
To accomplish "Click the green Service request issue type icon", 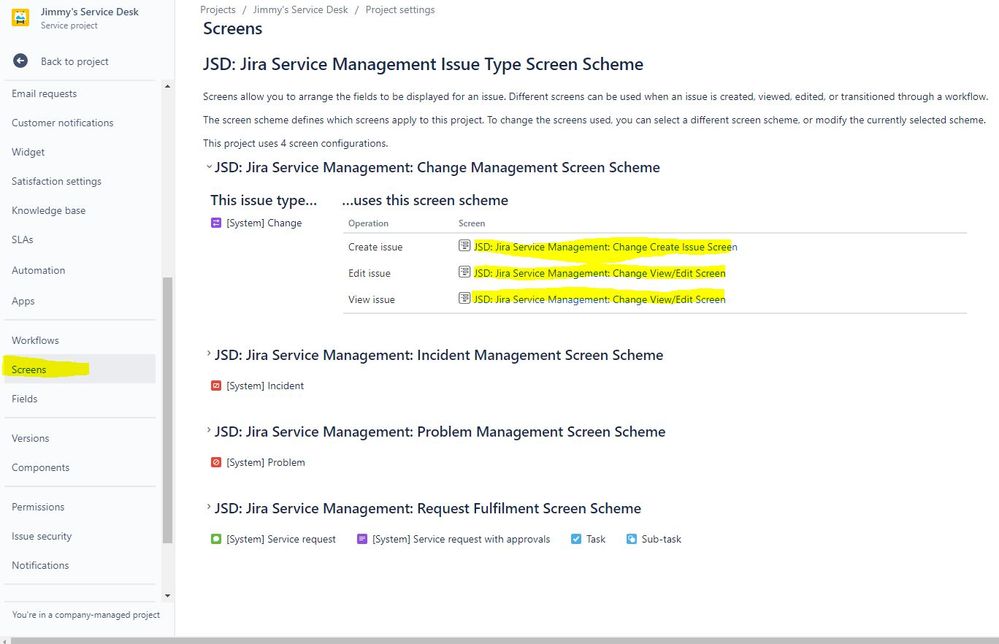I will (216, 539).
